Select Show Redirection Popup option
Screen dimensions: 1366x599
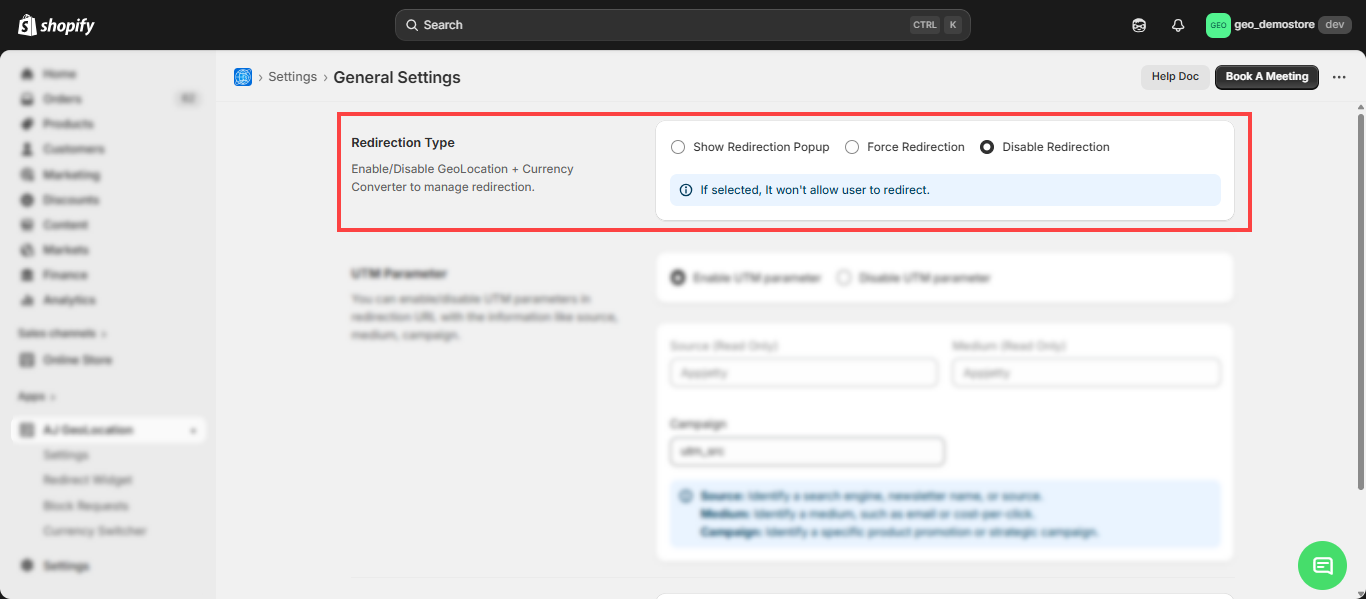[678, 147]
